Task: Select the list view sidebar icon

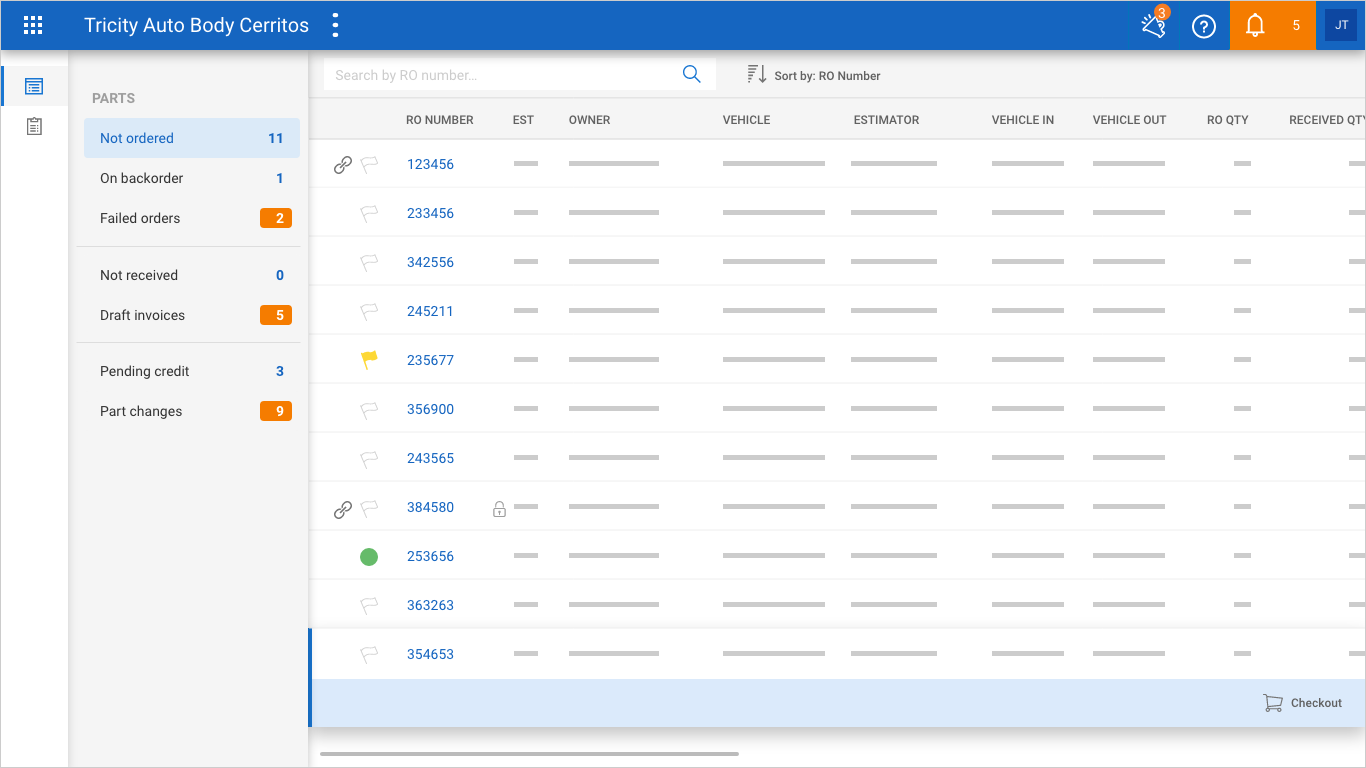Action: coord(34,87)
